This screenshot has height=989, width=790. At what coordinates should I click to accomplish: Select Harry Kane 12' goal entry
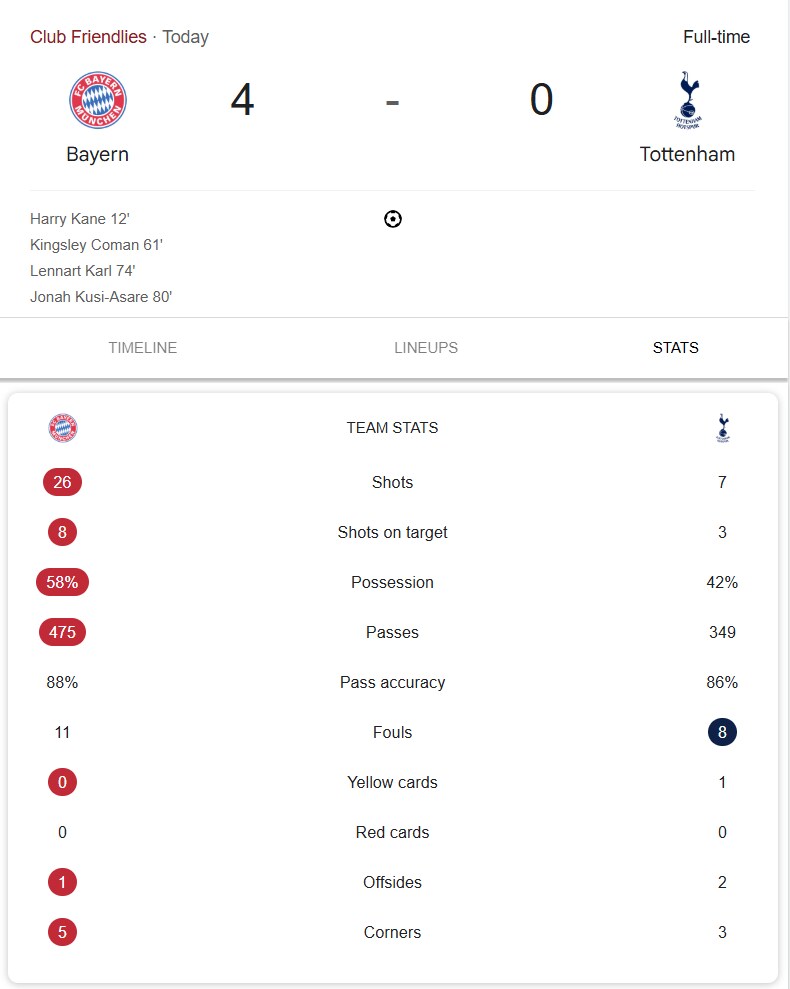click(x=80, y=218)
